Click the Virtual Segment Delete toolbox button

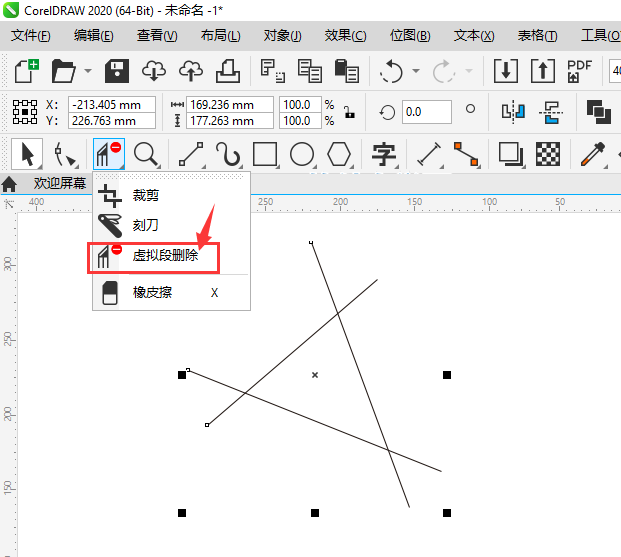coord(109,154)
